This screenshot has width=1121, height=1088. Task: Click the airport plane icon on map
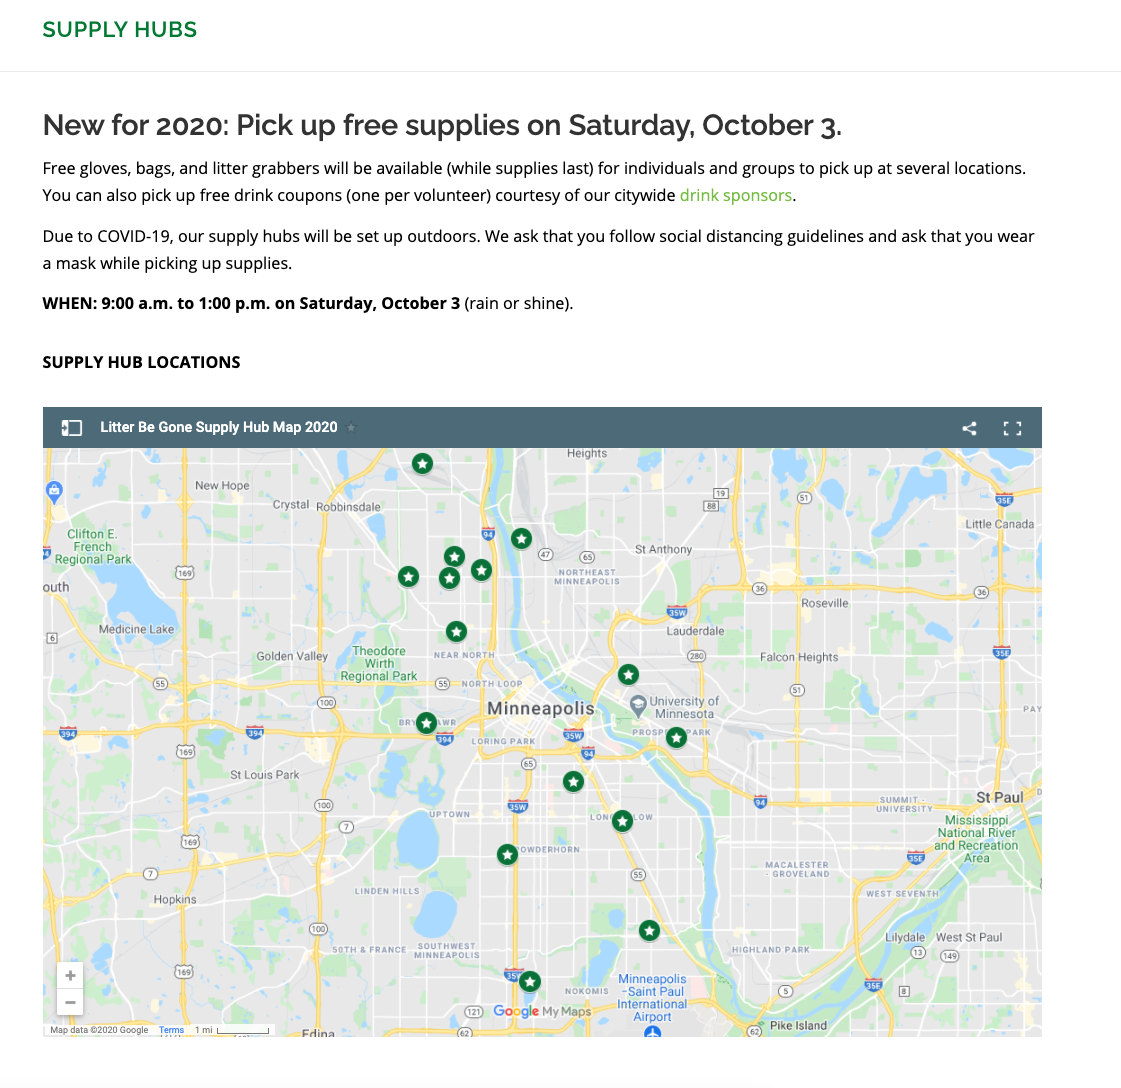coord(652,1030)
